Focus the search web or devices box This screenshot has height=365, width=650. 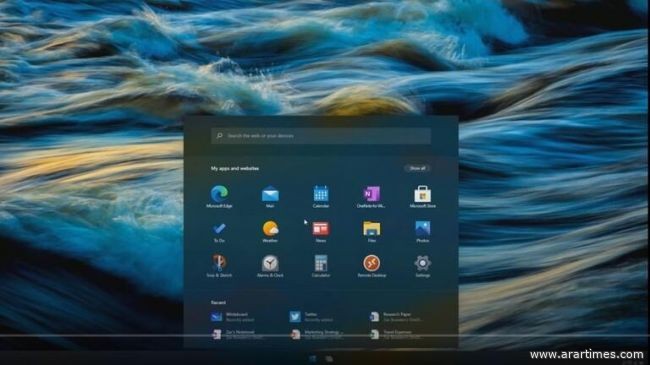point(321,136)
